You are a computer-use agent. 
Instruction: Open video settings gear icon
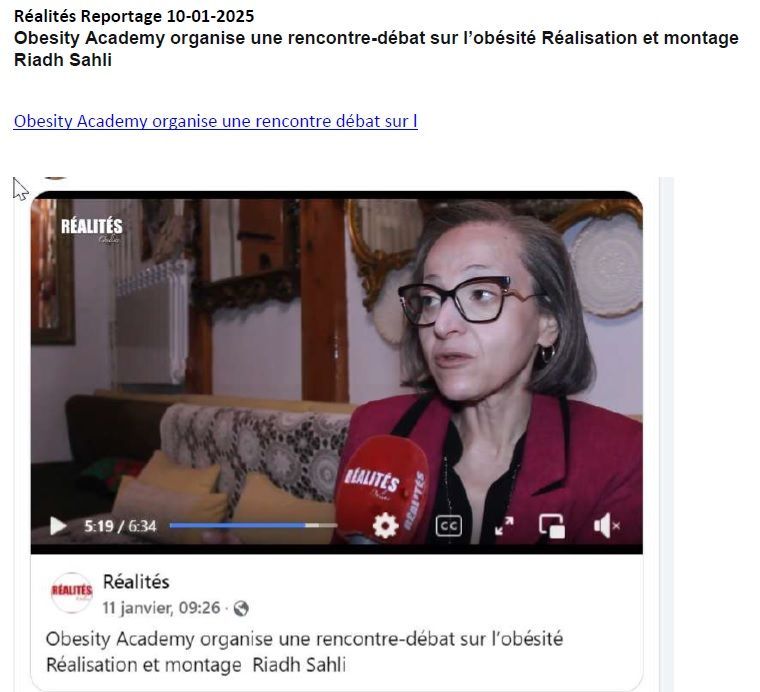385,526
